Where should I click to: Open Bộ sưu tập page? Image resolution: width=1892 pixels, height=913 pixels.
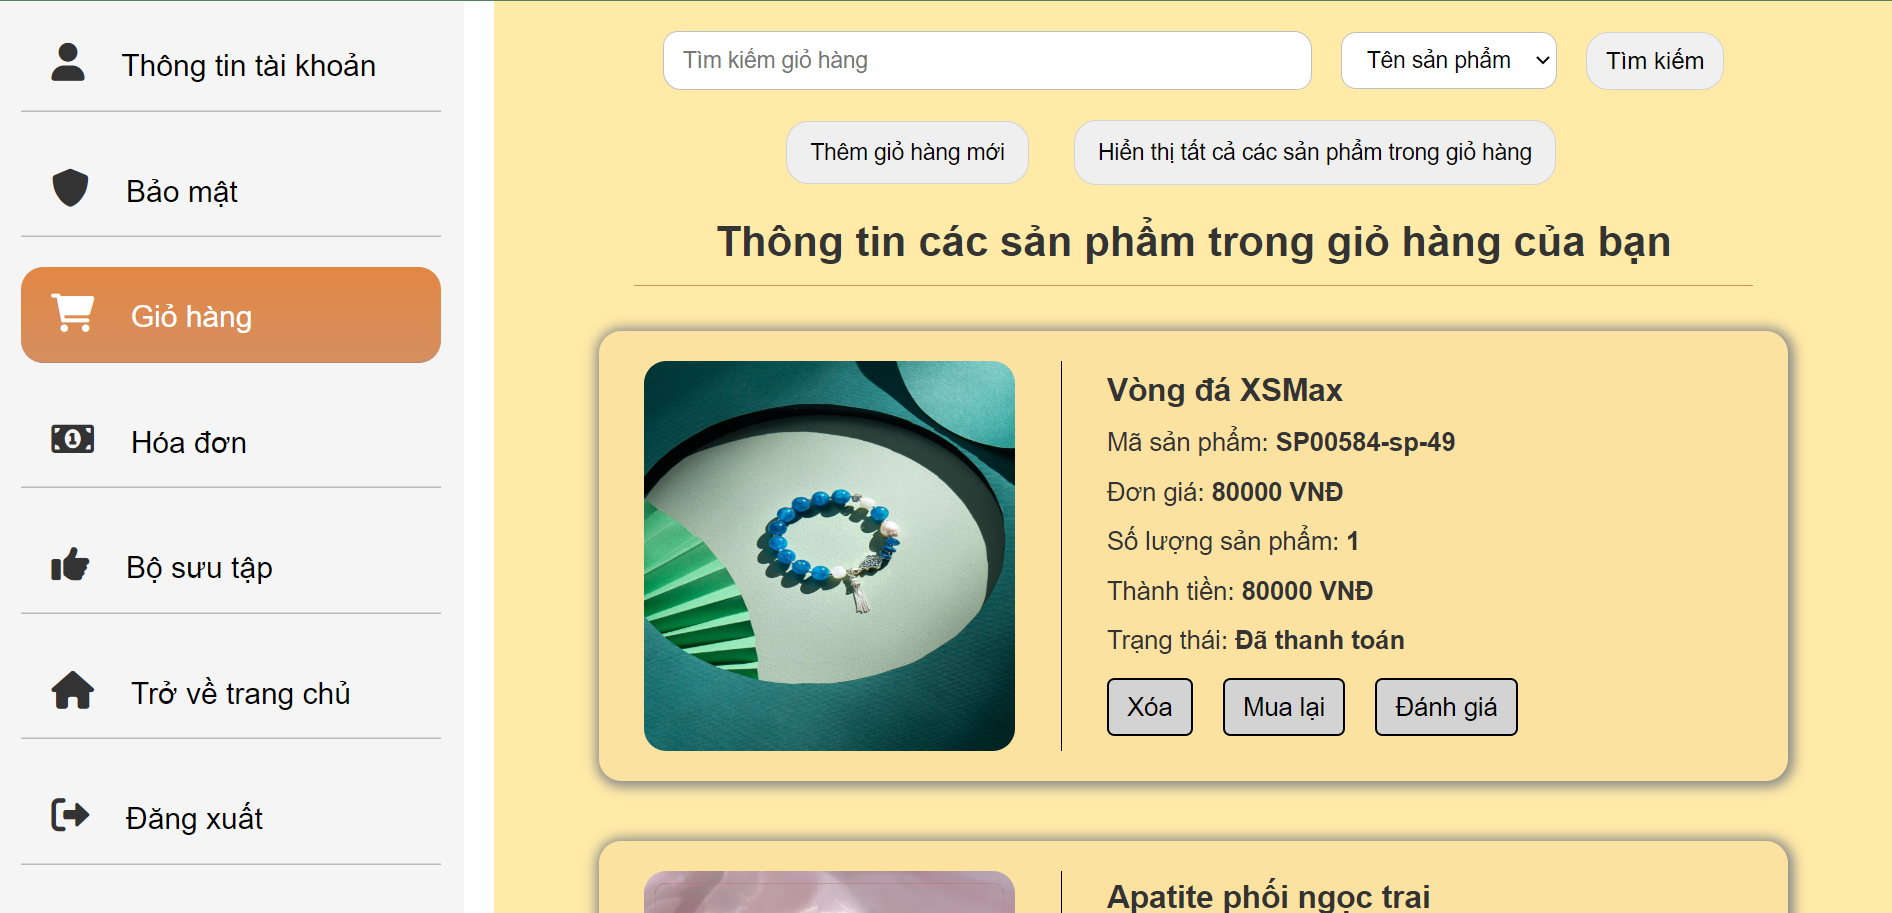[x=231, y=567]
